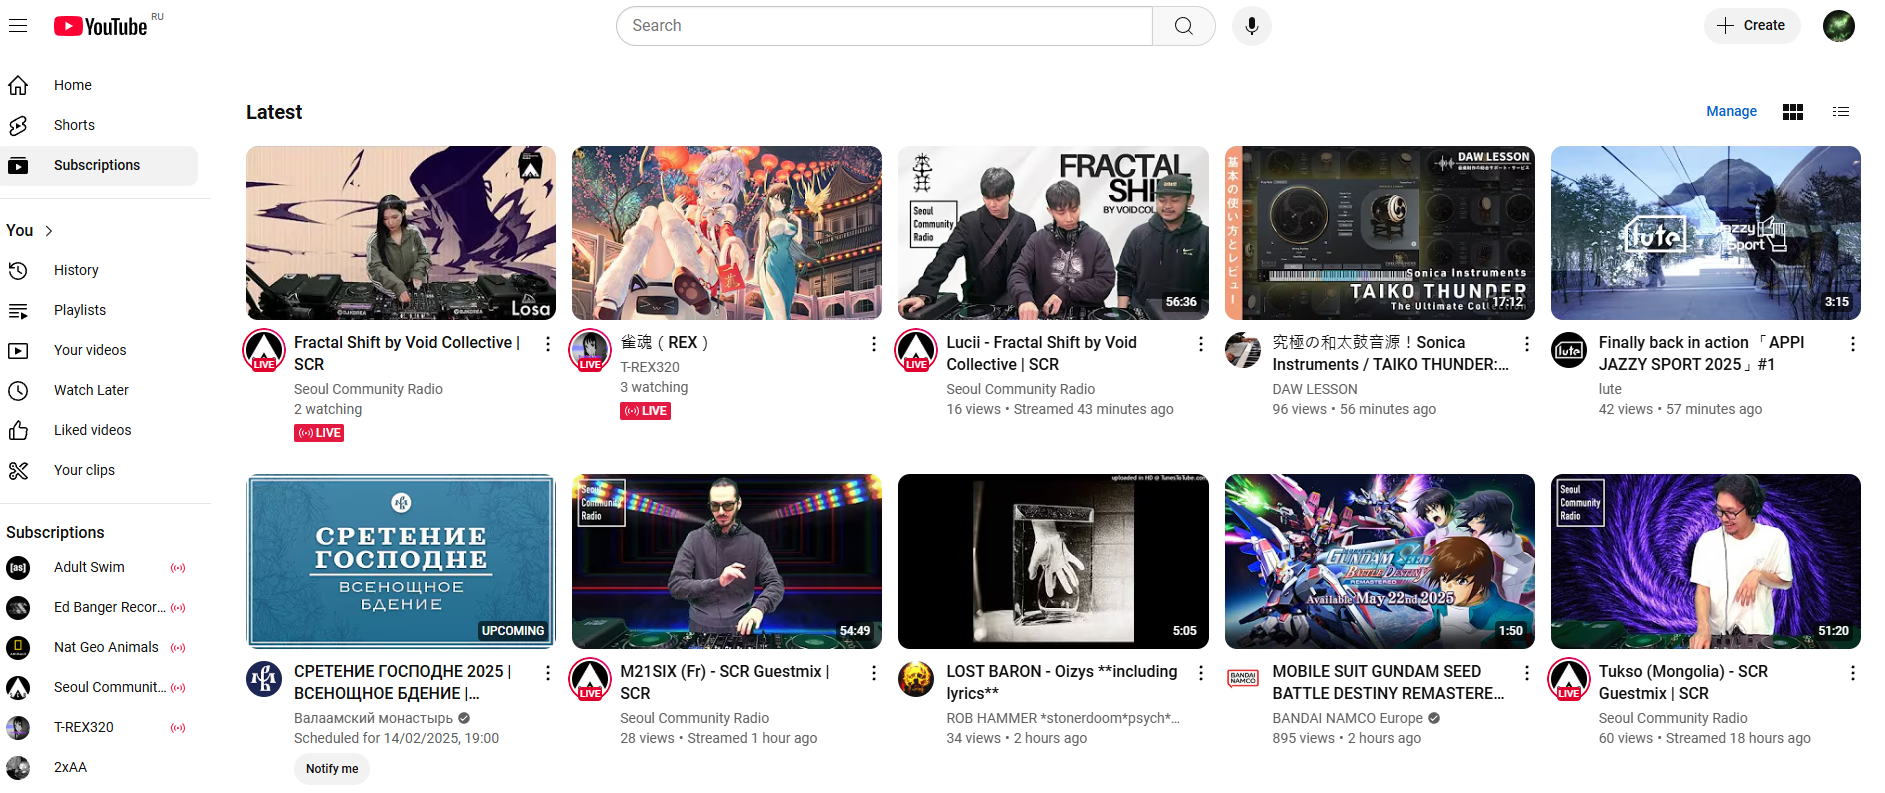The image size is (1885, 793).
Task: Switch to grid view layout
Action: click(x=1792, y=112)
